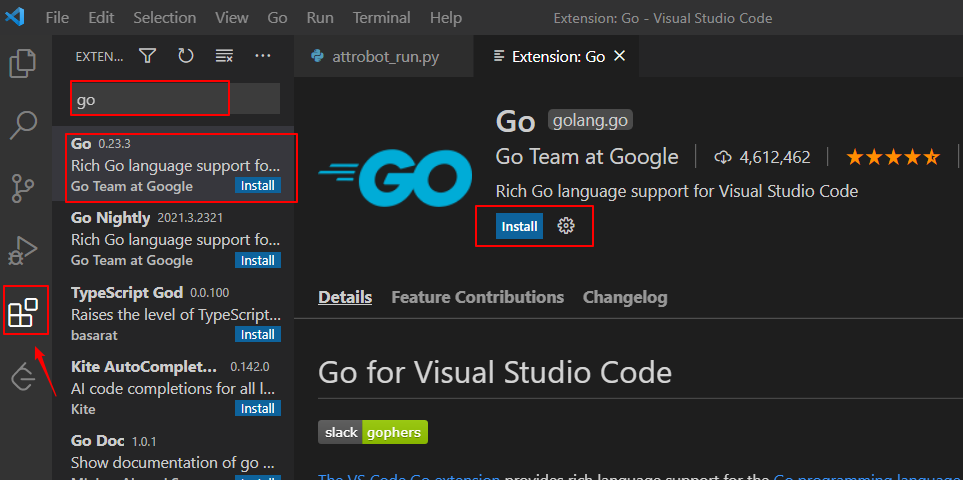
Task: Open the Terminal menu
Action: pos(382,18)
